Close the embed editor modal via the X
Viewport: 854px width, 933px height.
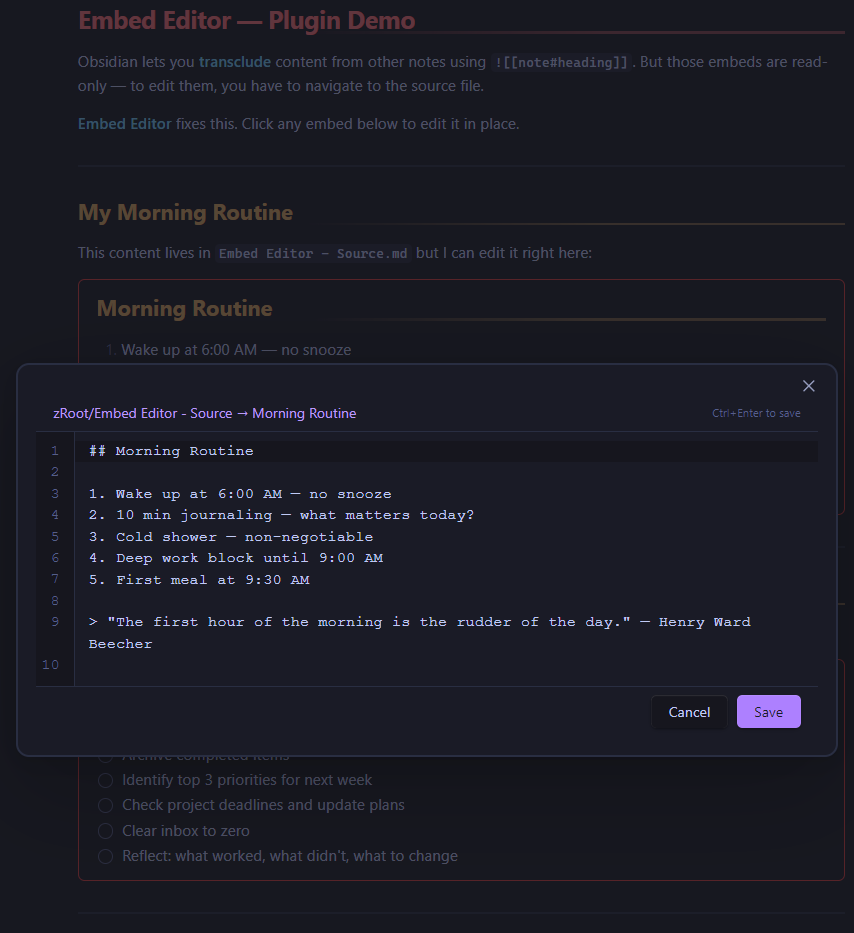(808, 385)
